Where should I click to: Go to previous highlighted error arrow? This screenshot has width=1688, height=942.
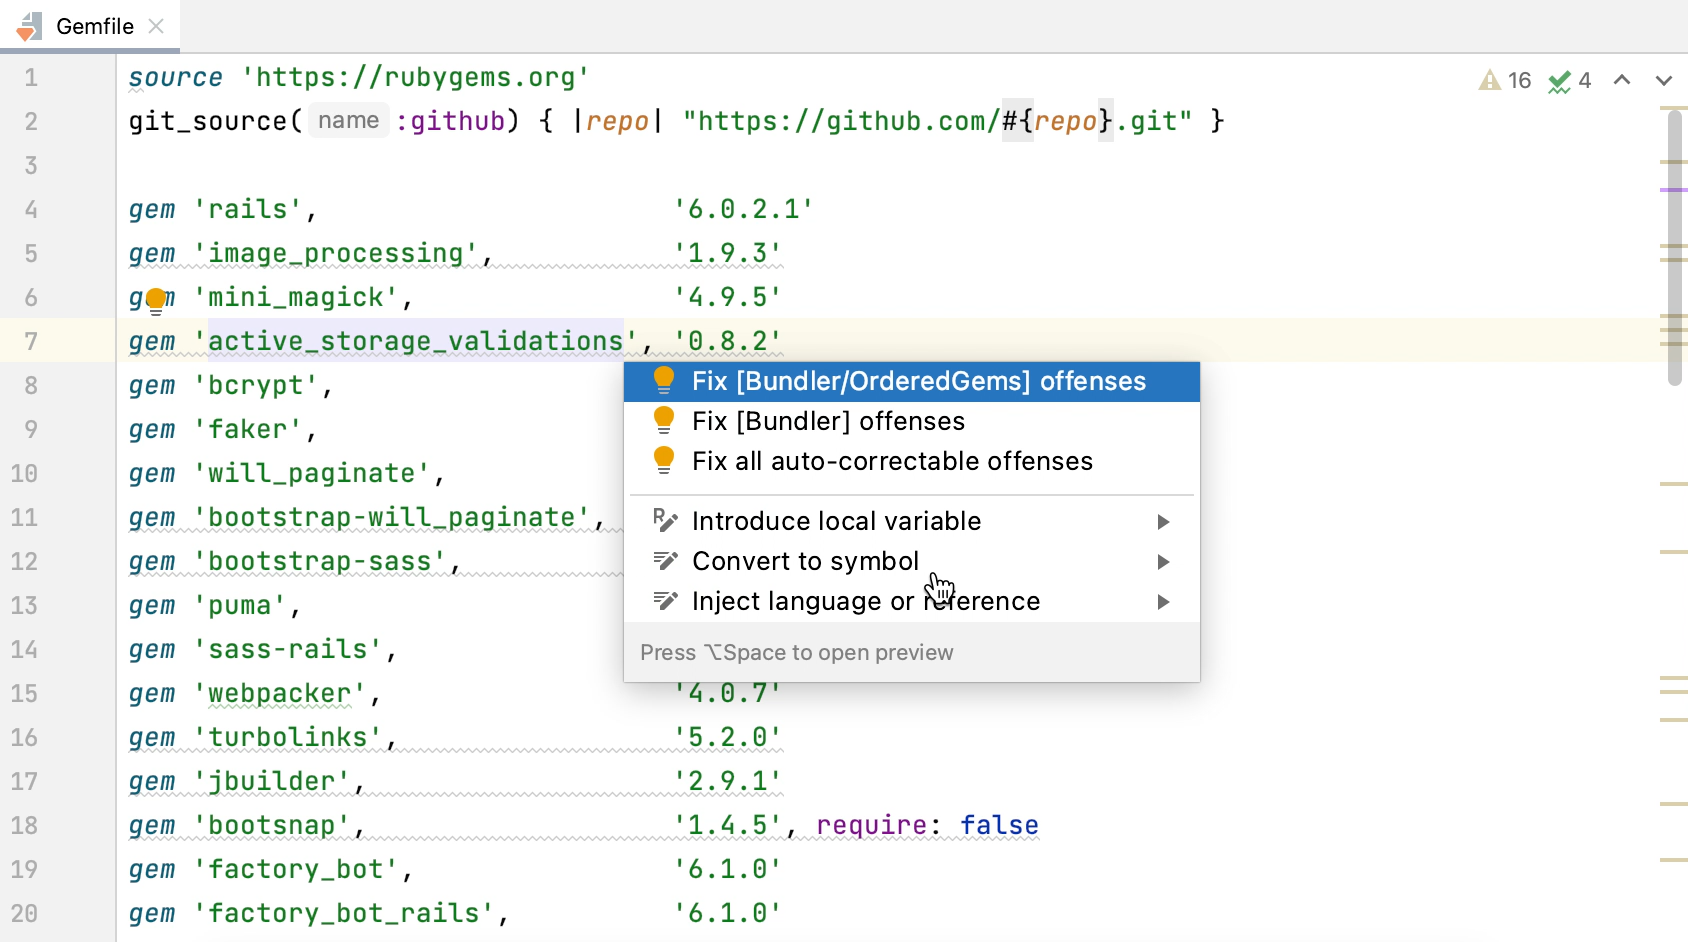(x=1622, y=81)
